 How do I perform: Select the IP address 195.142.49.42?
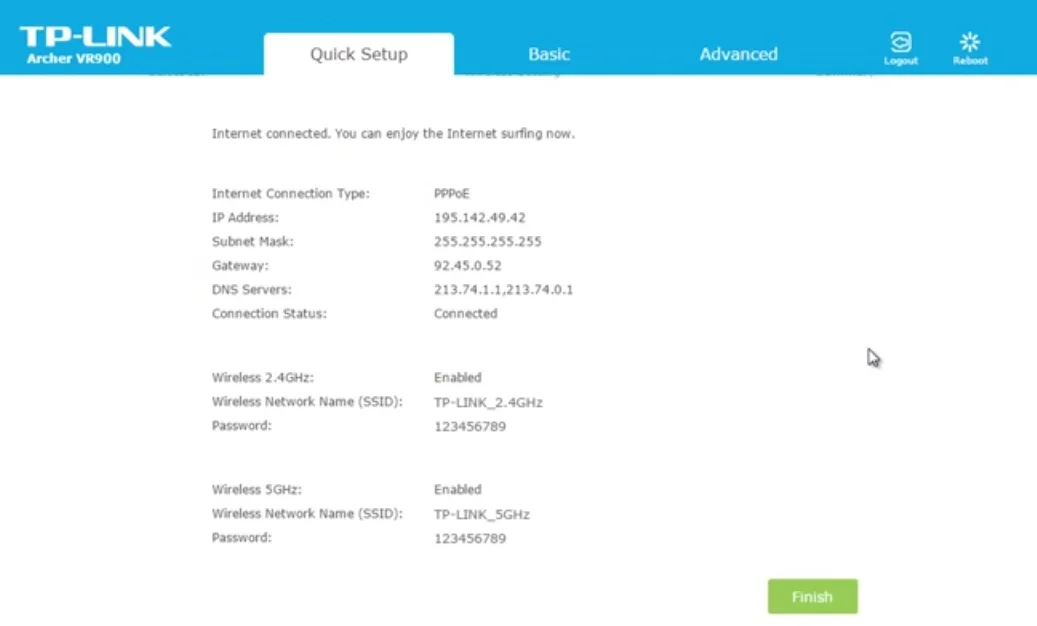(479, 217)
